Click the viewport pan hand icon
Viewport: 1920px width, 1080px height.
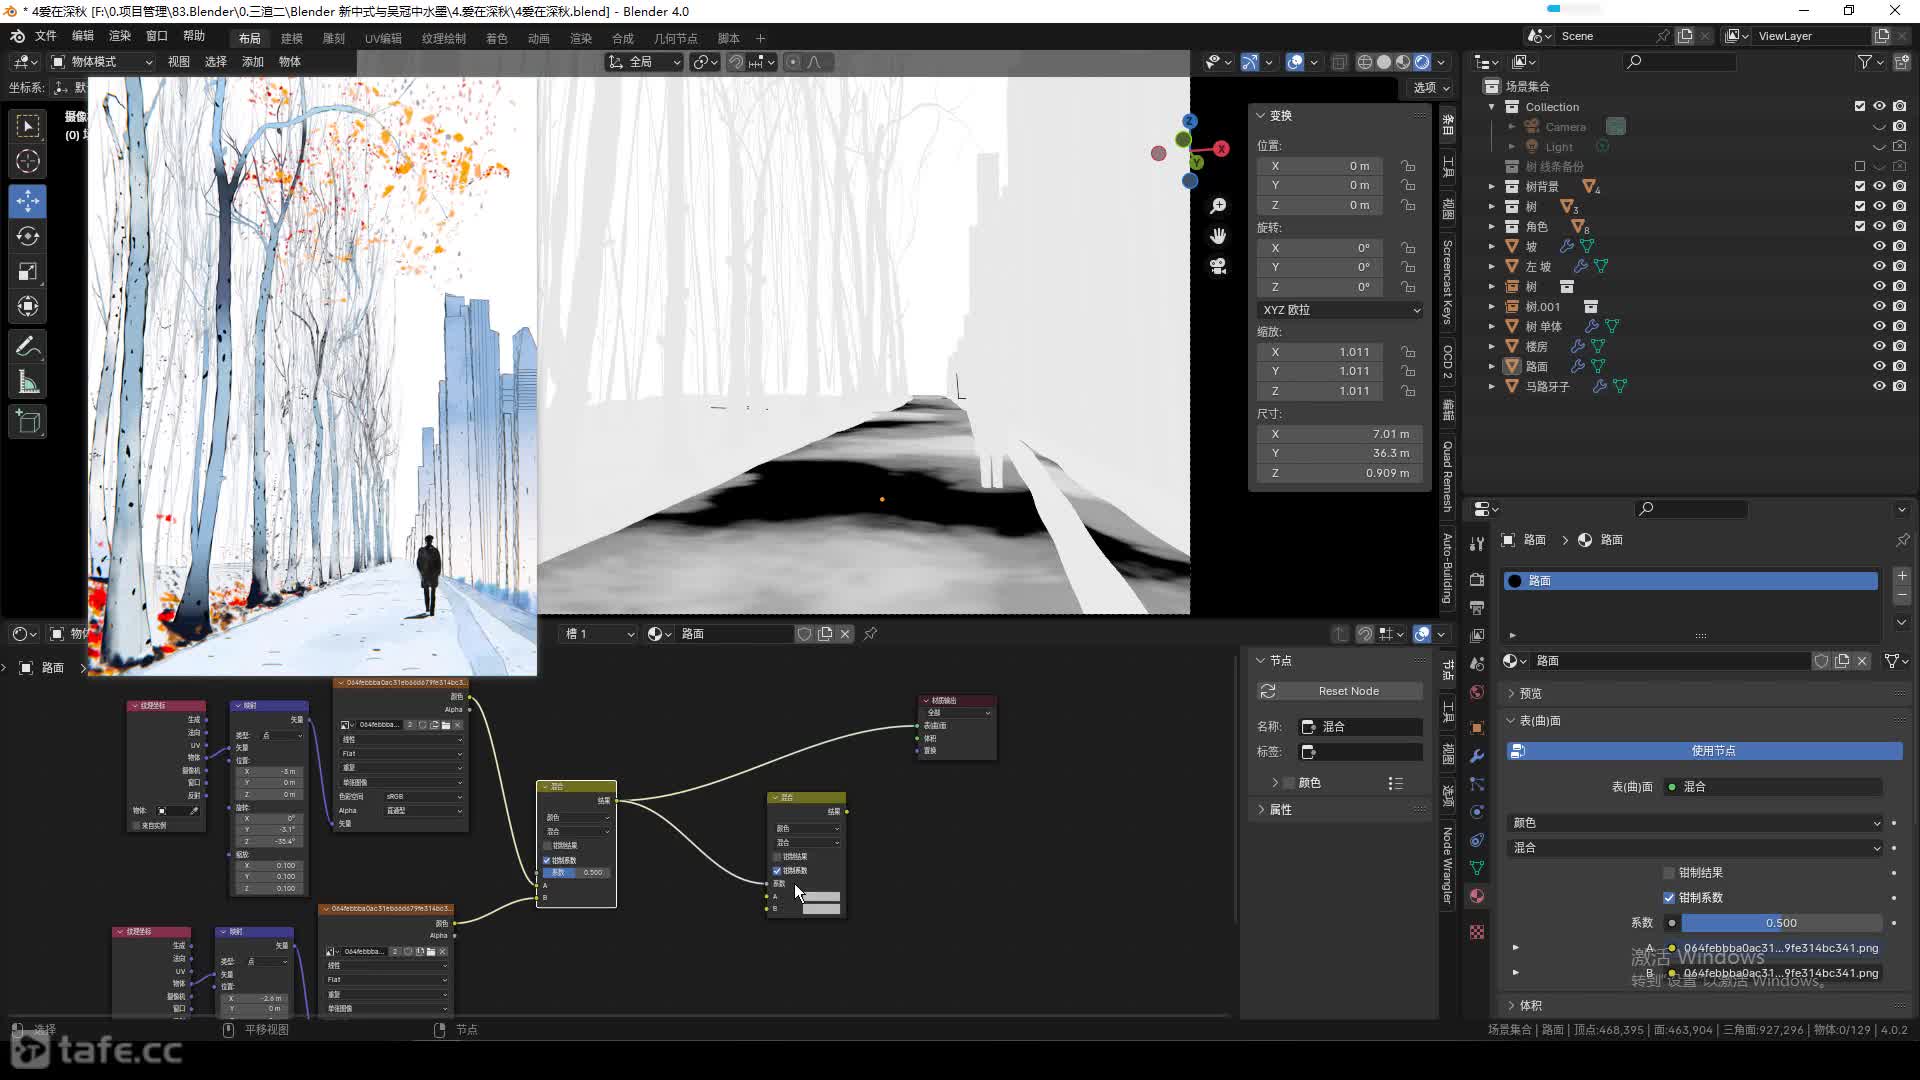pyautogui.click(x=1218, y=236)
